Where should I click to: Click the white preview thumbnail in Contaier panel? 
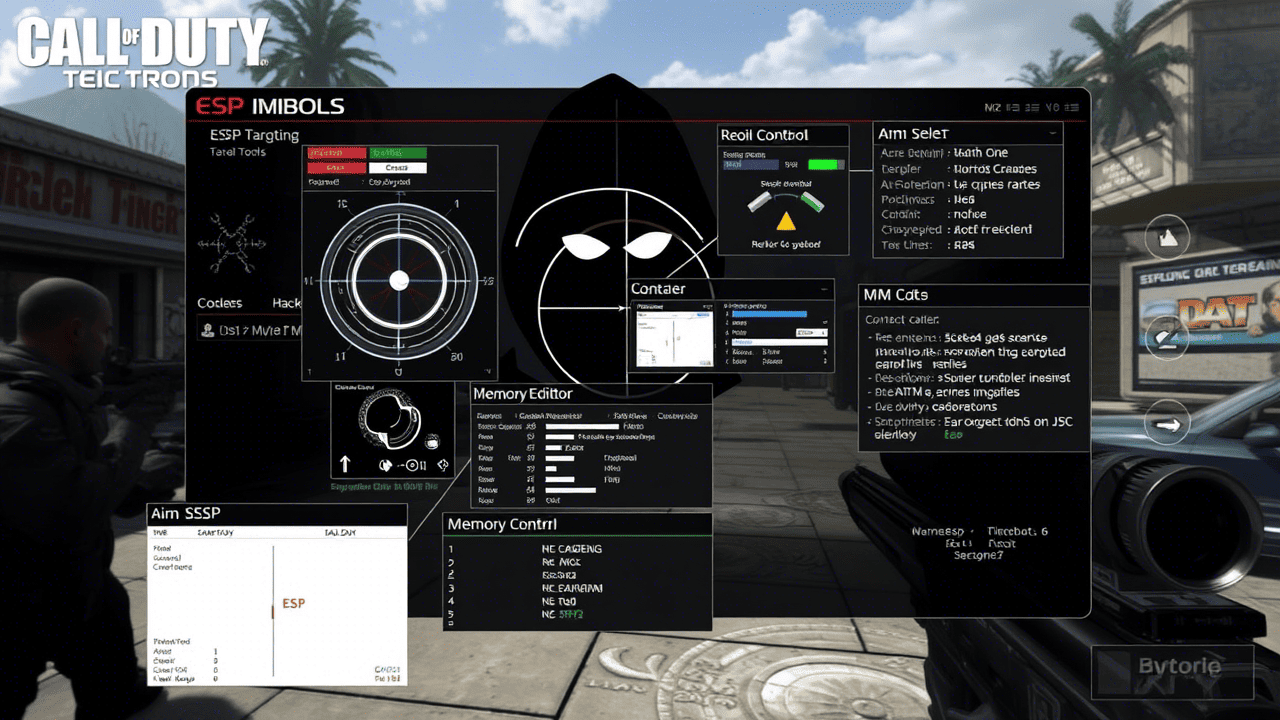pyautogui.click(x=676, y=338)
